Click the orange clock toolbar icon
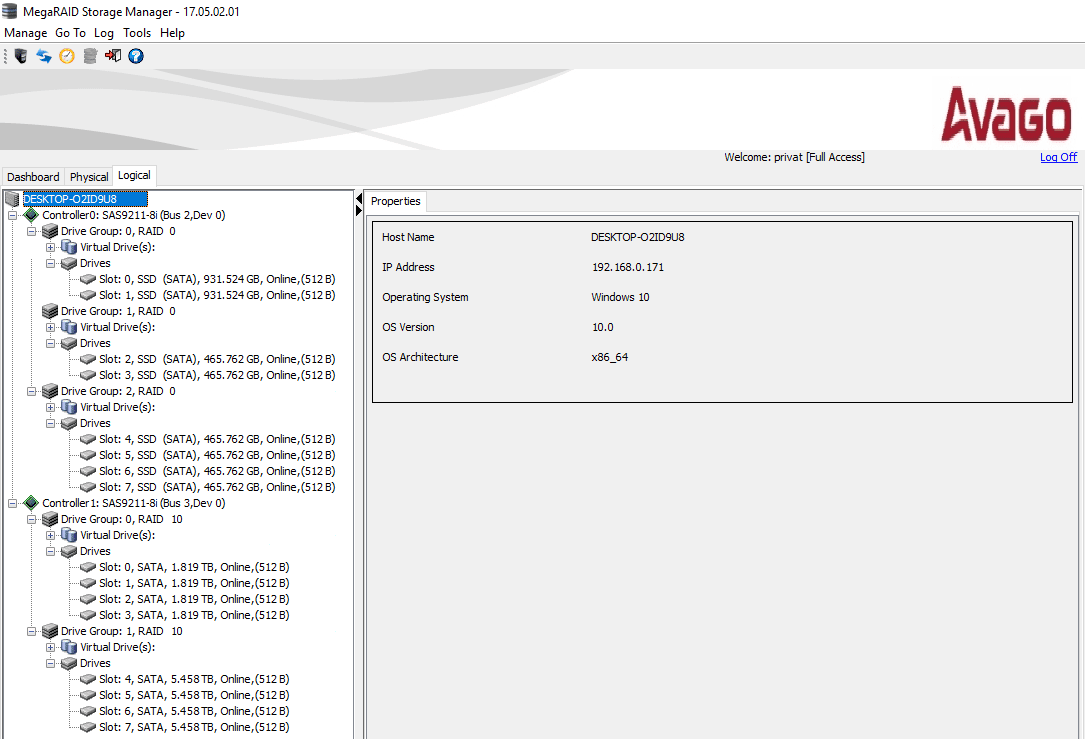 click(x=66, y=56)
